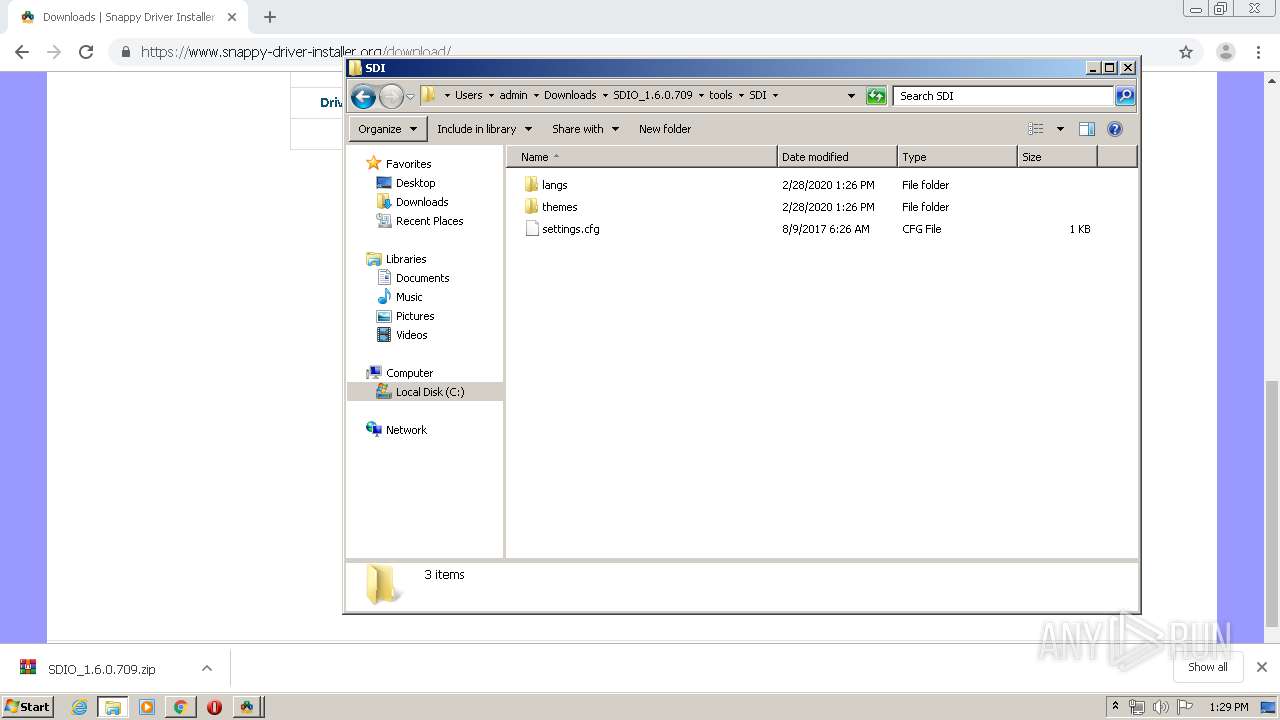Open Downloads in the navigation pane
Screen dimensions: 1280x720
click(421, 202)
